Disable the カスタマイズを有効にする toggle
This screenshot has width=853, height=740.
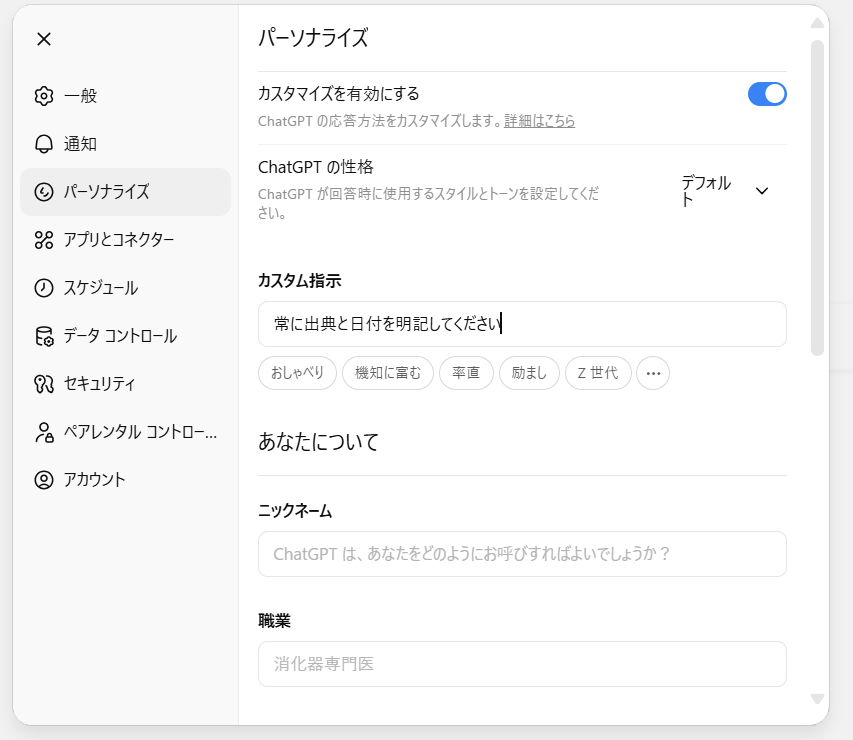click(767, 94)
